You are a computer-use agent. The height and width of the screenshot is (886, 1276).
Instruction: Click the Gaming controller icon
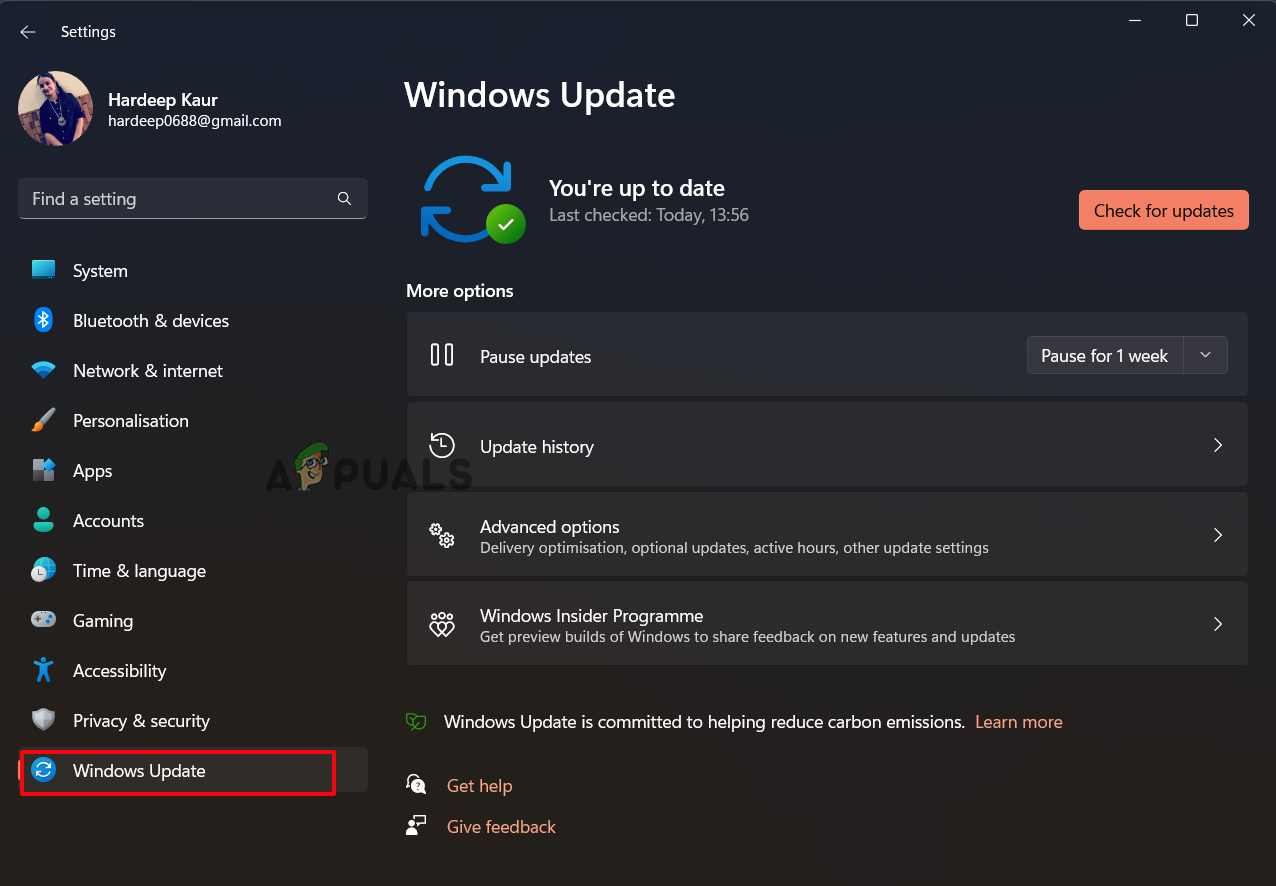click(x=44, y=620)
